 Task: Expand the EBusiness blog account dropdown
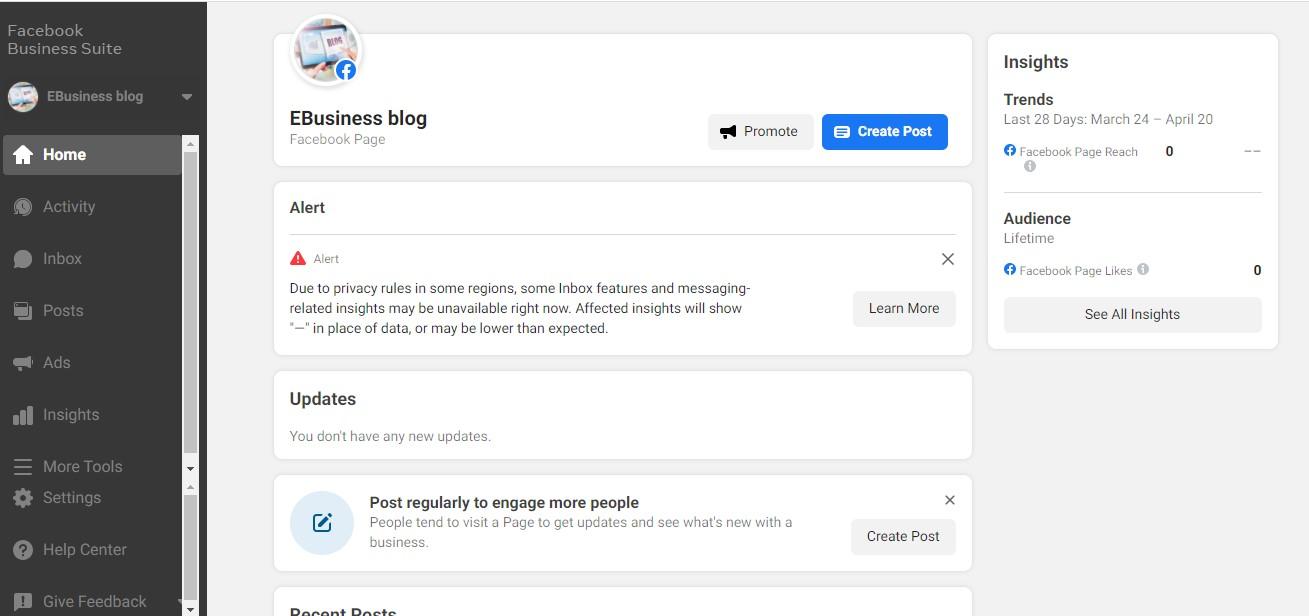pos(186,97)
